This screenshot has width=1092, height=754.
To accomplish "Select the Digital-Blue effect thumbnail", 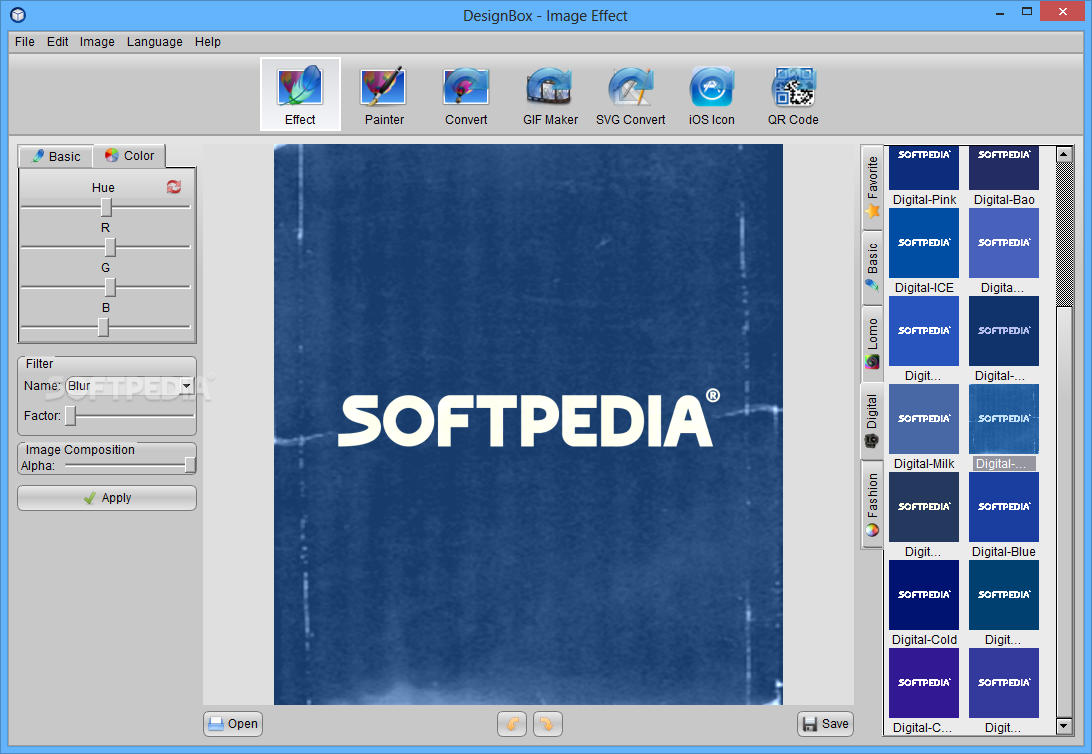I will click(1004, 507).
